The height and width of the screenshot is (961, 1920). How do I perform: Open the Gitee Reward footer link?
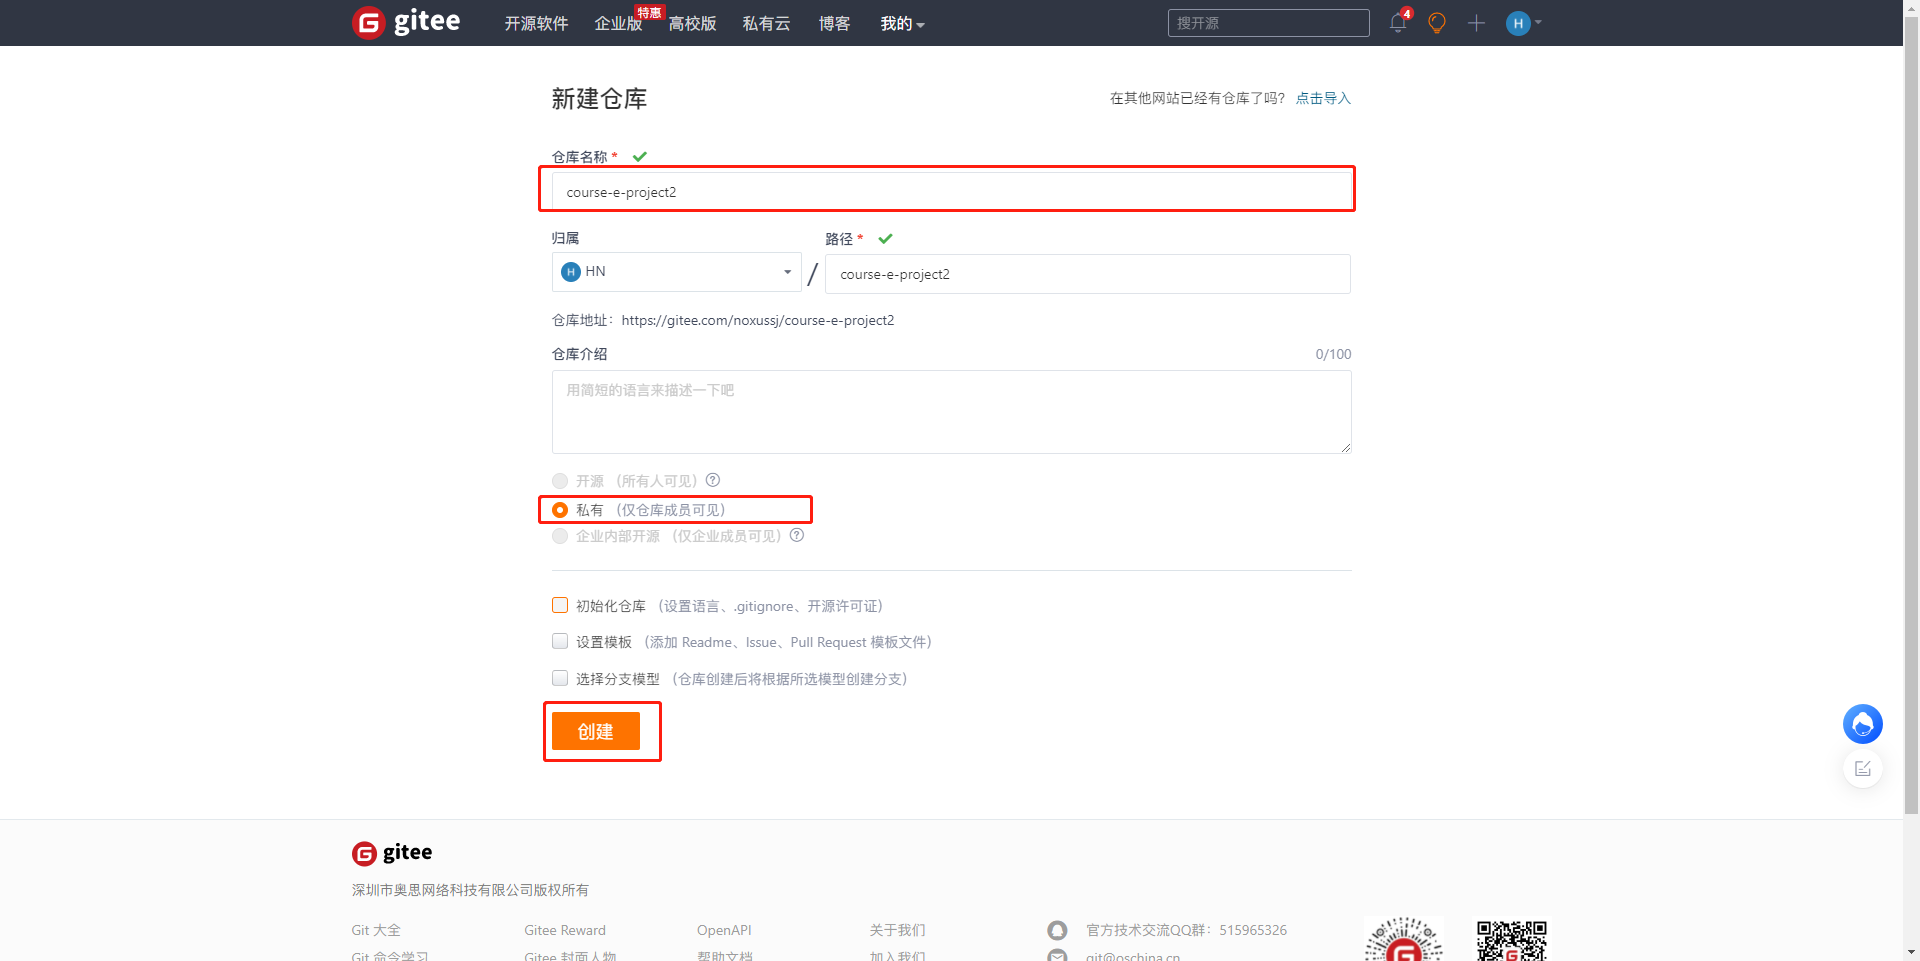pos(565,930)
